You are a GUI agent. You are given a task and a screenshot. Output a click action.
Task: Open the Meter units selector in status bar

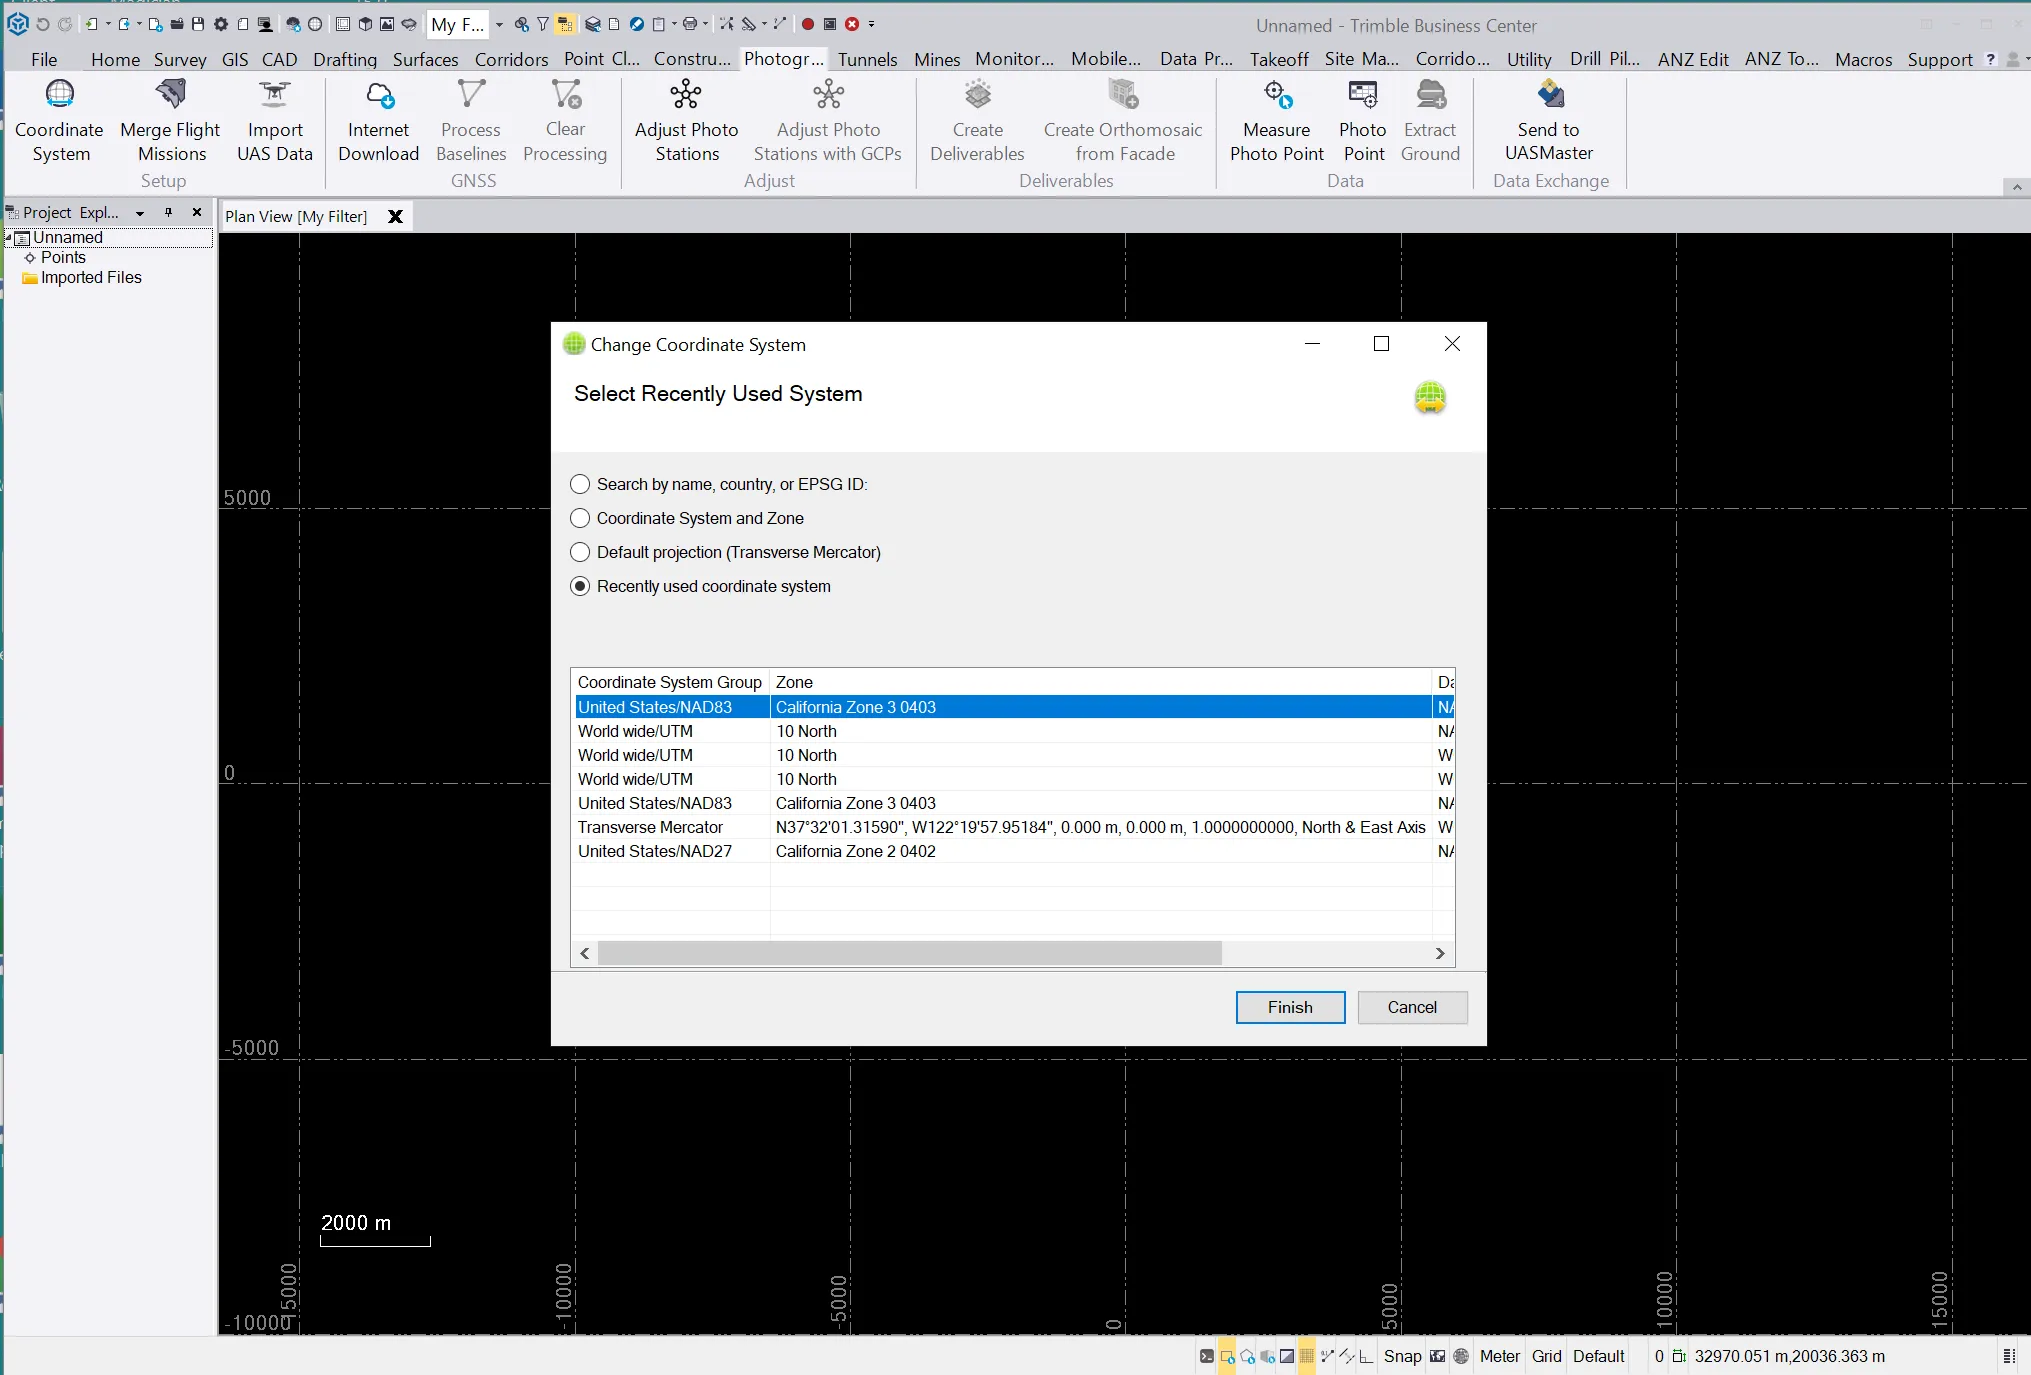[x=1499, y=1356]
